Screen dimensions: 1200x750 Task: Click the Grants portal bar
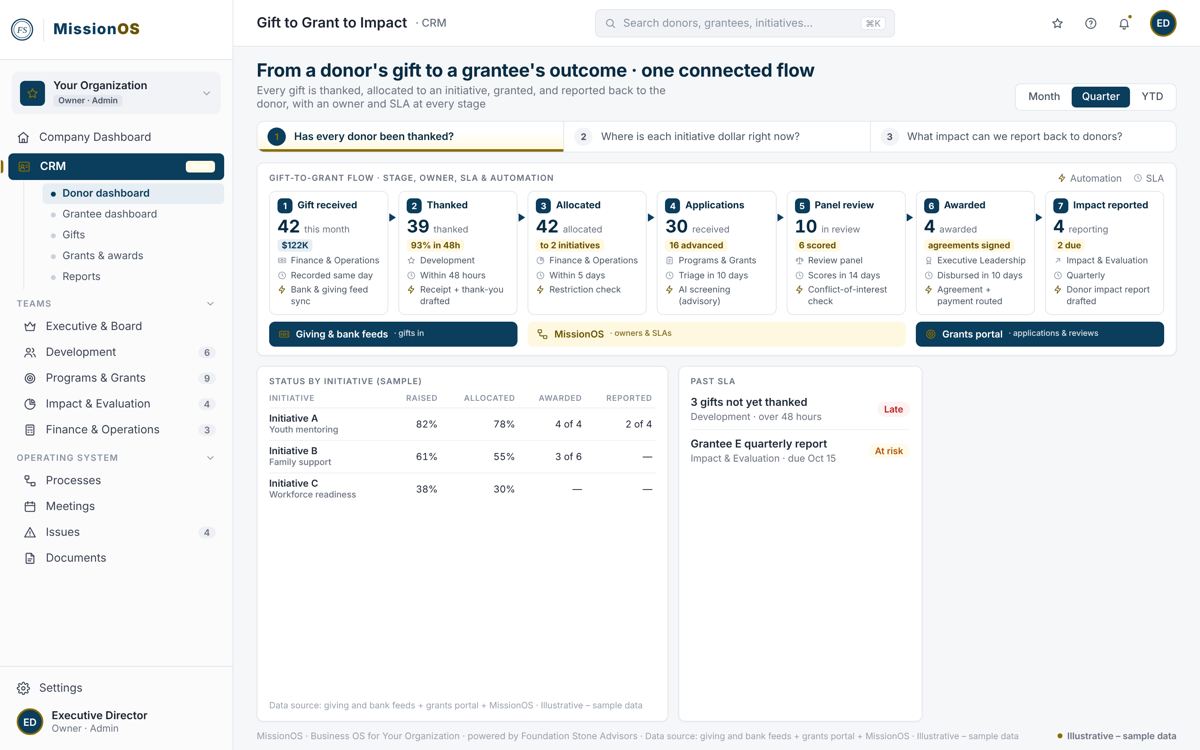(1040, 334)
